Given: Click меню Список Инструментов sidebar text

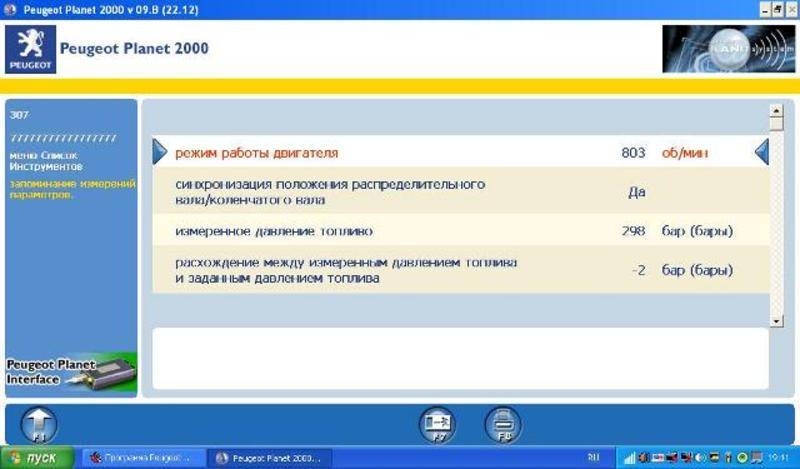Looking at the screenshot, I should click(44, 162).
